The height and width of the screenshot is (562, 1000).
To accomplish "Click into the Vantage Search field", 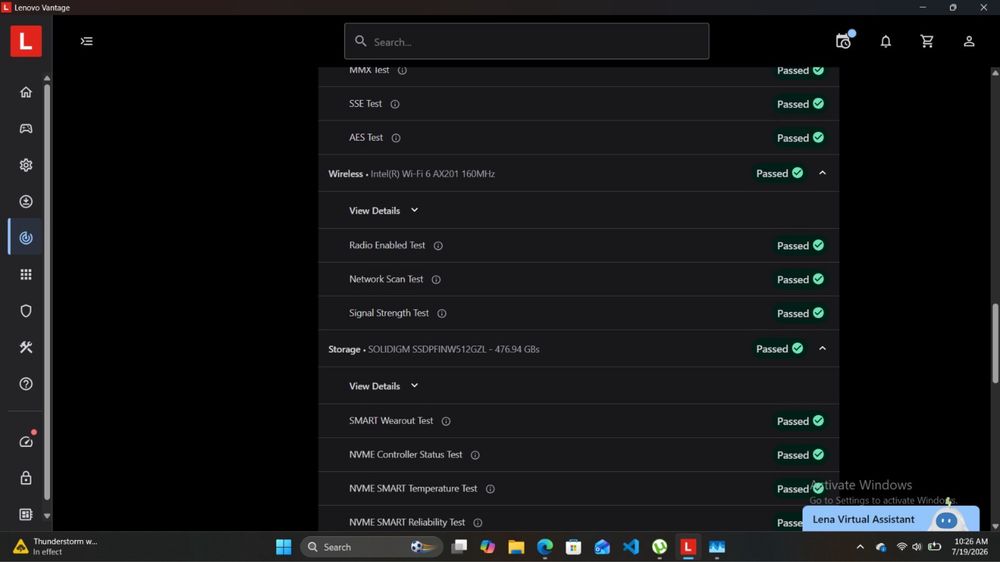I will coord(527,41).
